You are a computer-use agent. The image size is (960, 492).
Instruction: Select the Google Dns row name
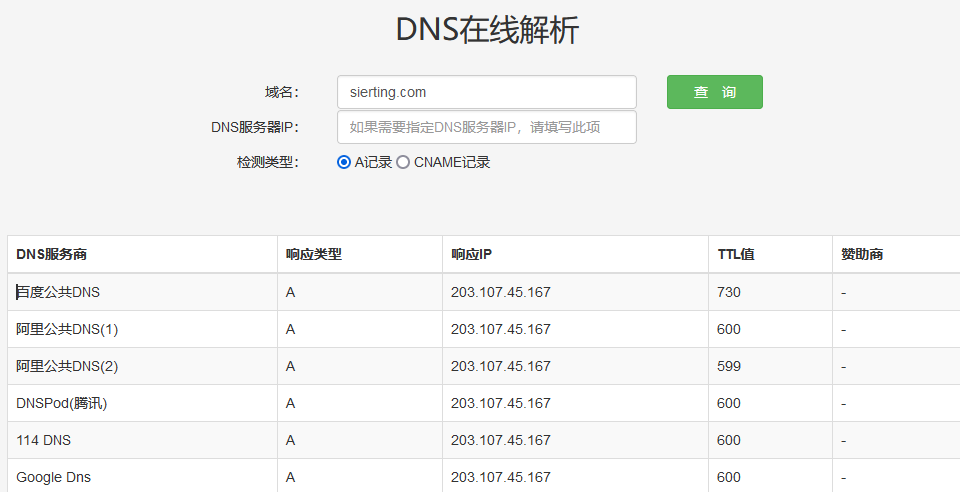(53, 477)
